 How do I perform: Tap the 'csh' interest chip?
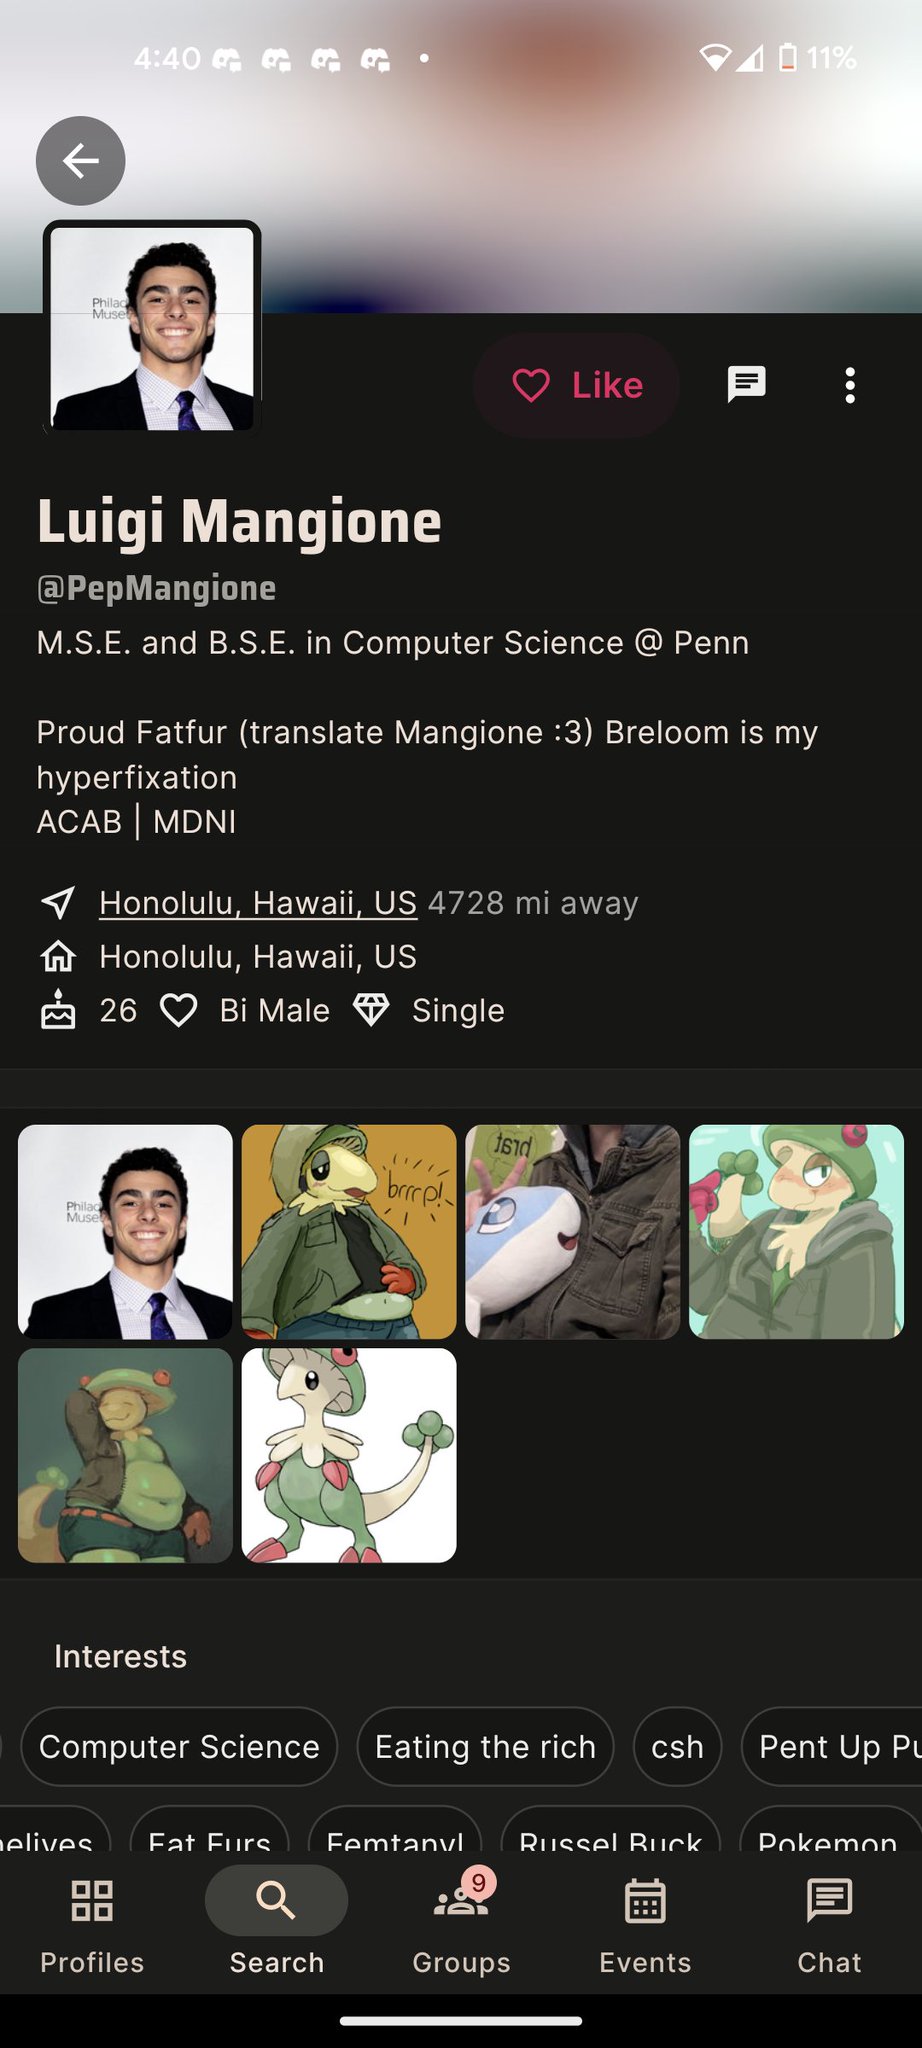tap(677, 1747)
